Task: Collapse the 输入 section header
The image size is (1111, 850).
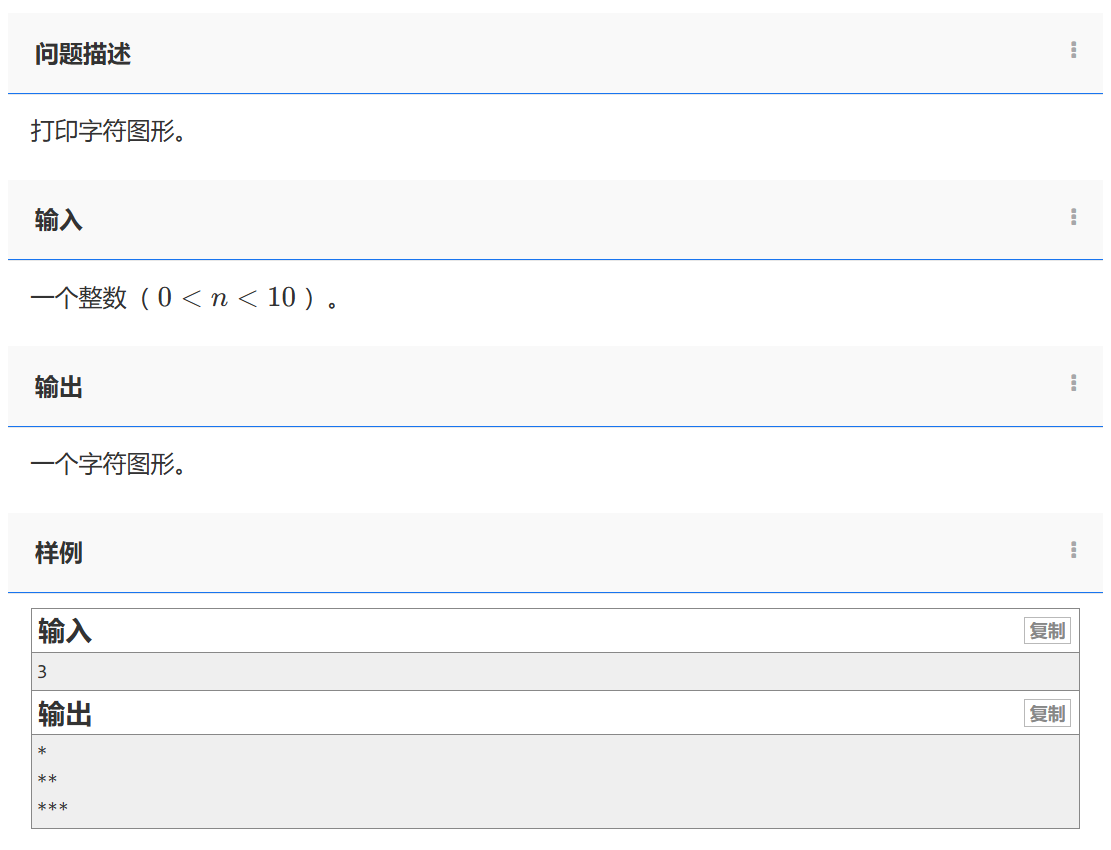Action: click(59, 220)
